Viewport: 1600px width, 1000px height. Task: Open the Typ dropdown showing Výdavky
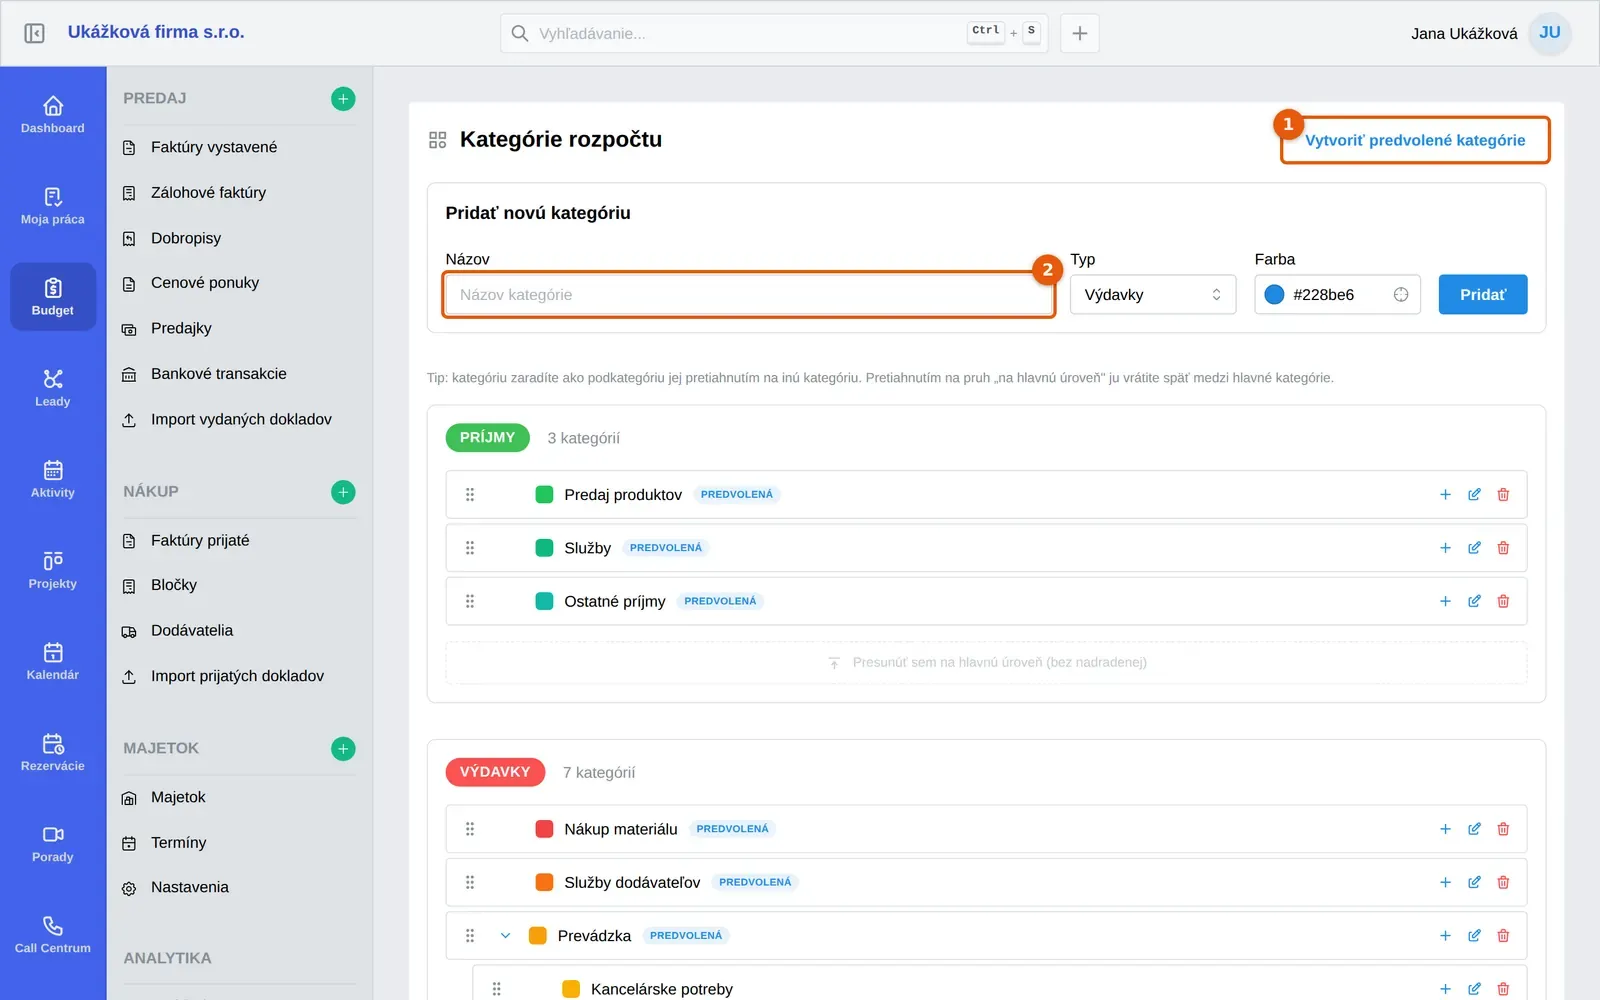(x=1153, y=295)
